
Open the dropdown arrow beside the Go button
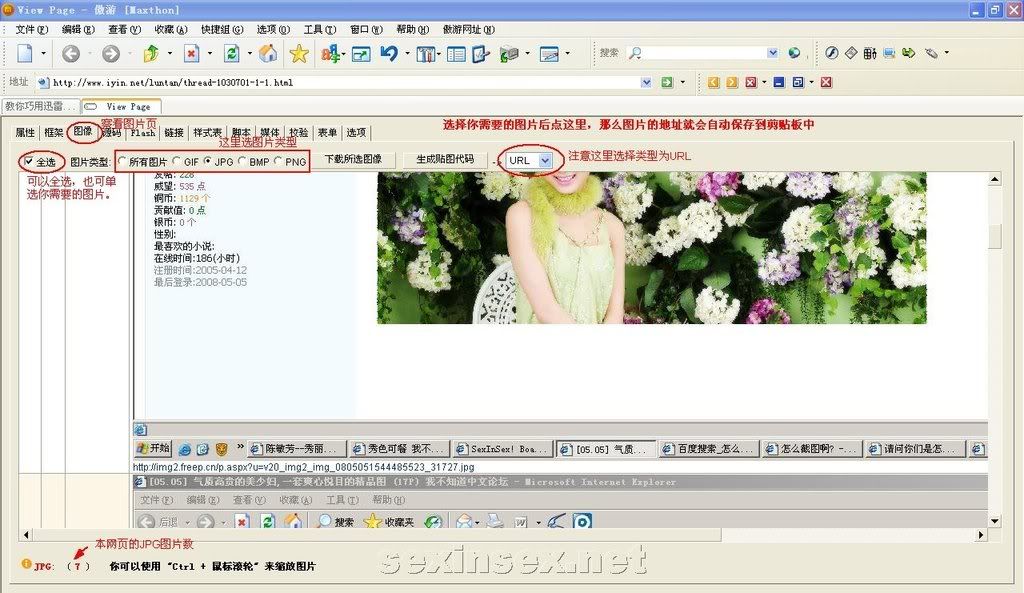click(683, 82)
